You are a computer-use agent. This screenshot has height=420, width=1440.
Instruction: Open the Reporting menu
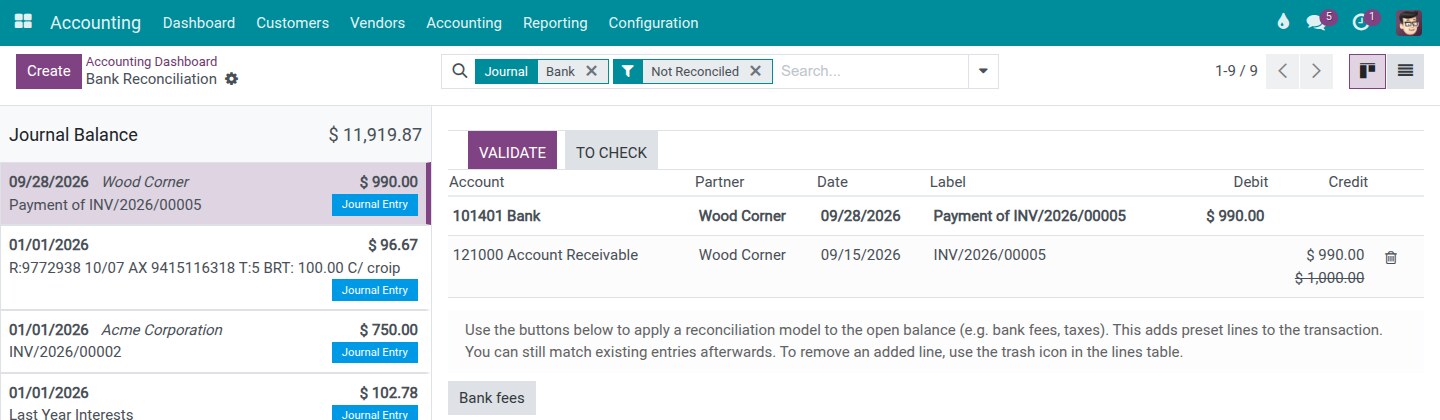tap(555, 22)
